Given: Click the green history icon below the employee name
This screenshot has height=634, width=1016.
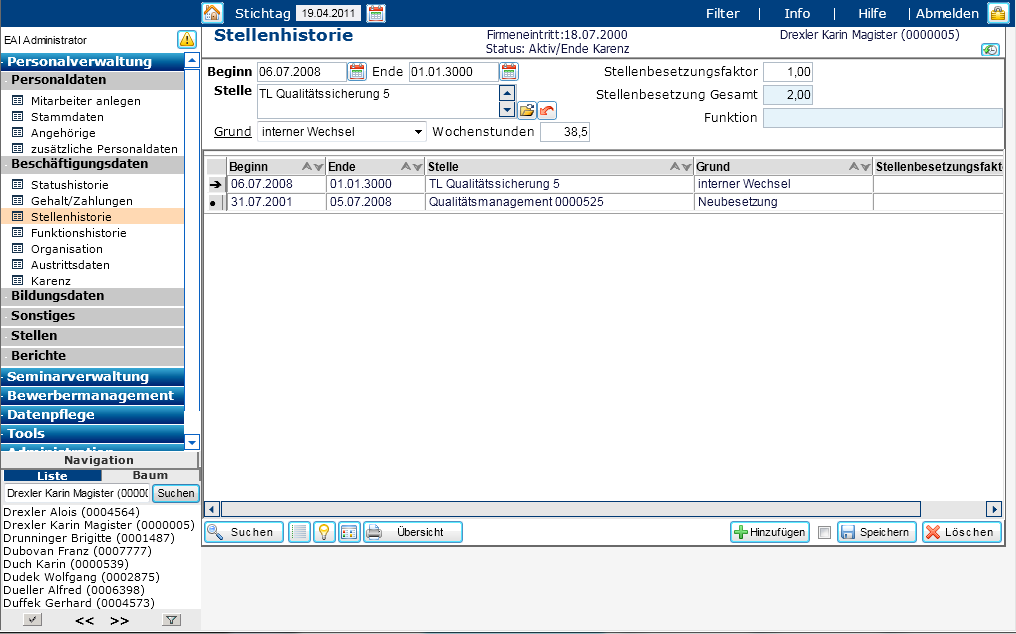Looking at the screenshot, I should (990, 50).
